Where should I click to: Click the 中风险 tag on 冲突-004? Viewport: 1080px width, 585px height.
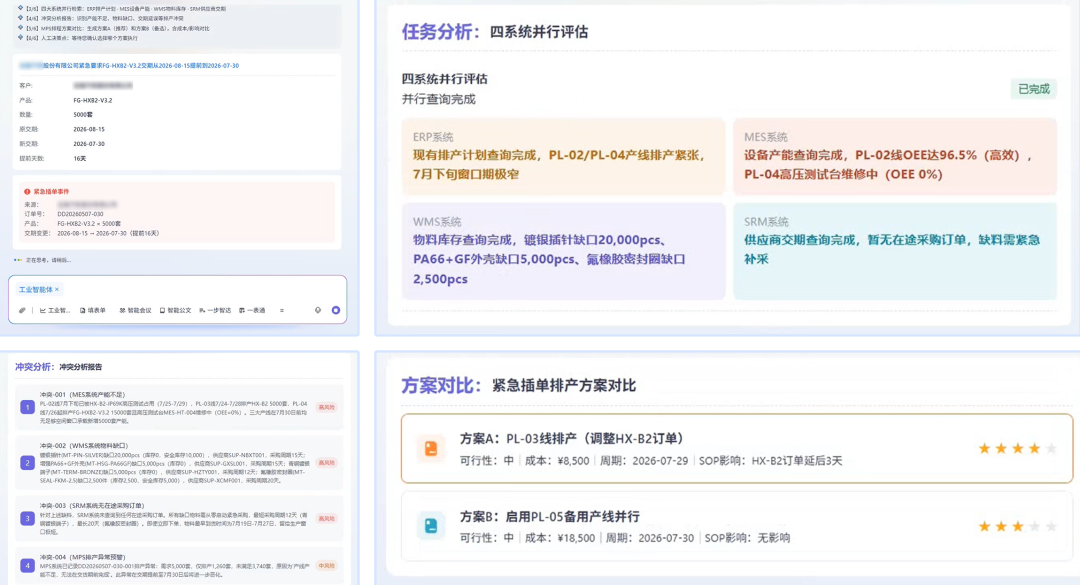[x=326, y=566]
